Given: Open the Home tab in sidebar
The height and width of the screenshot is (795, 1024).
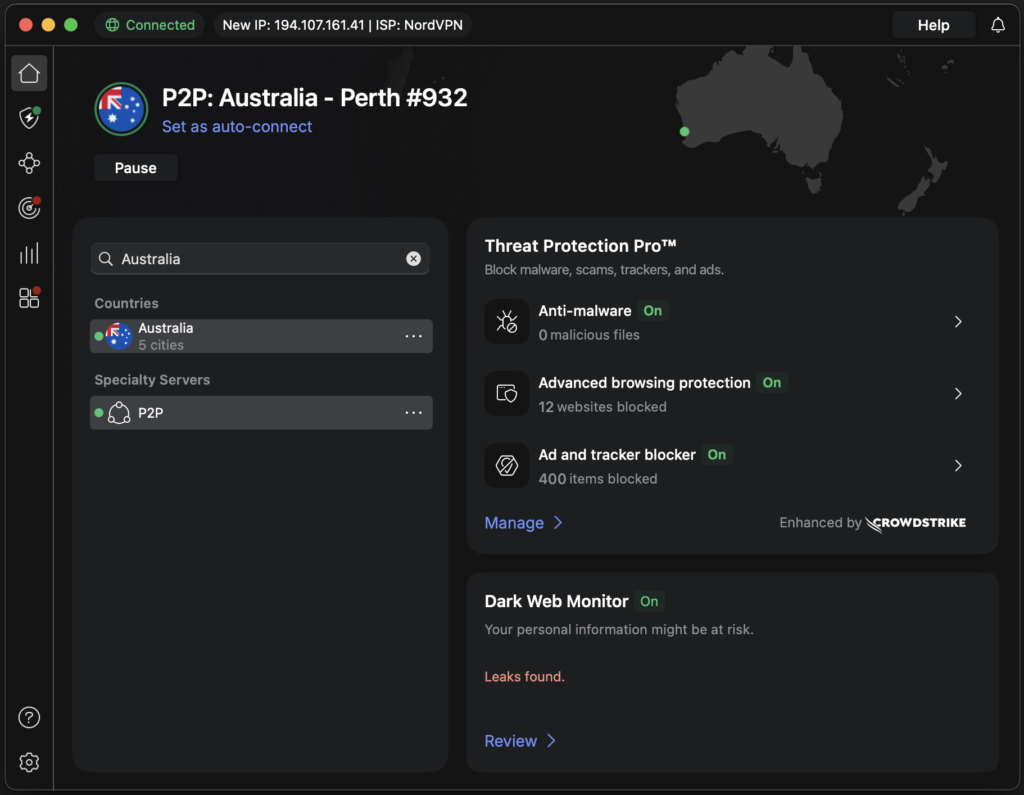Looking at the screenshot, I should pos(29,73).
